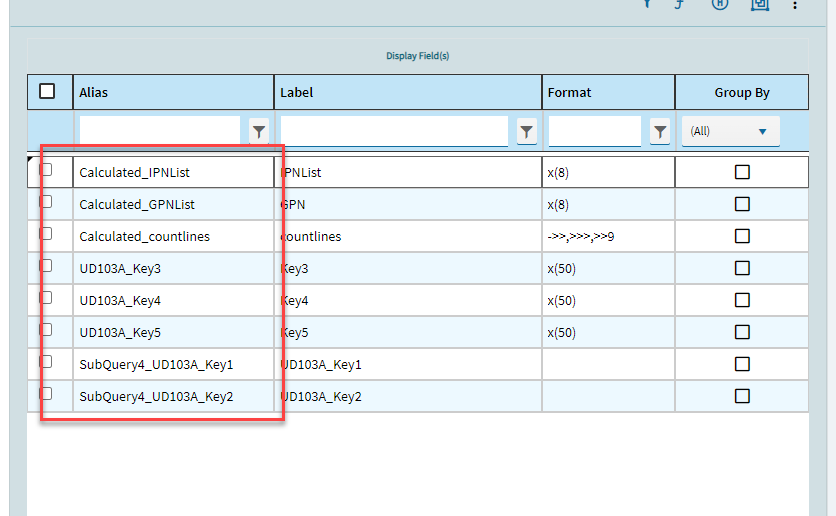Click the SubQuery4_UD103A_Key1 alias cell
This screenshot has height=516, width=836.
tap(173, 364)
